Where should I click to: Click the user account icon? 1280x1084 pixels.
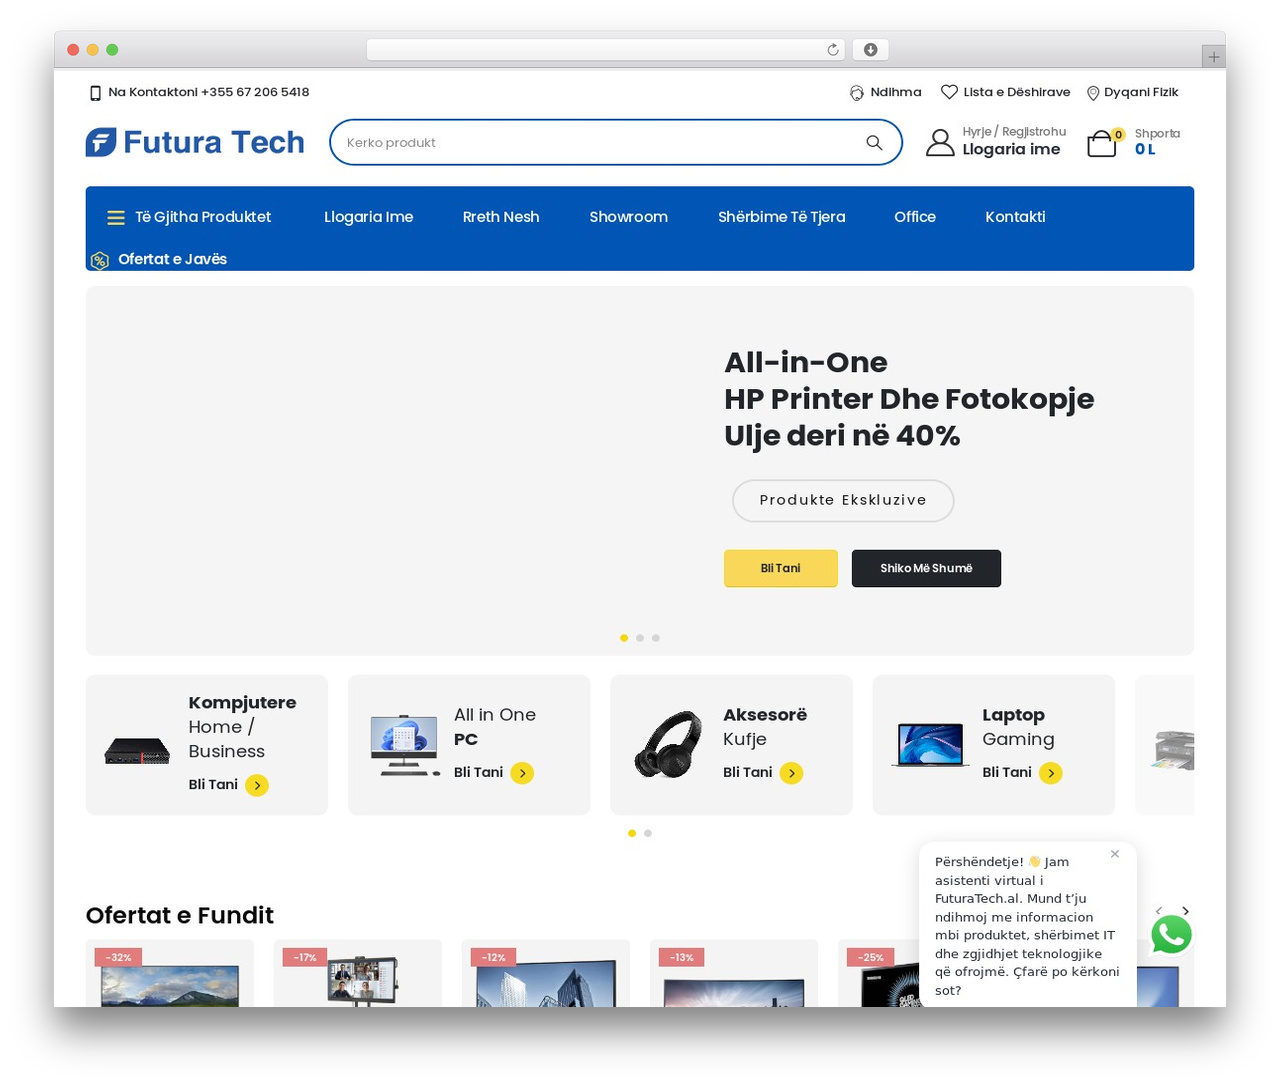coord(940,142)
